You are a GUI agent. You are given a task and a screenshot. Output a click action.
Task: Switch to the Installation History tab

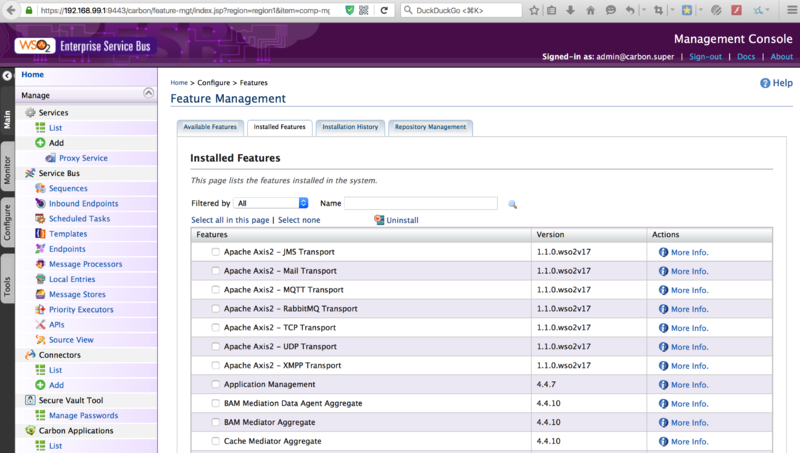pos(350,127)
